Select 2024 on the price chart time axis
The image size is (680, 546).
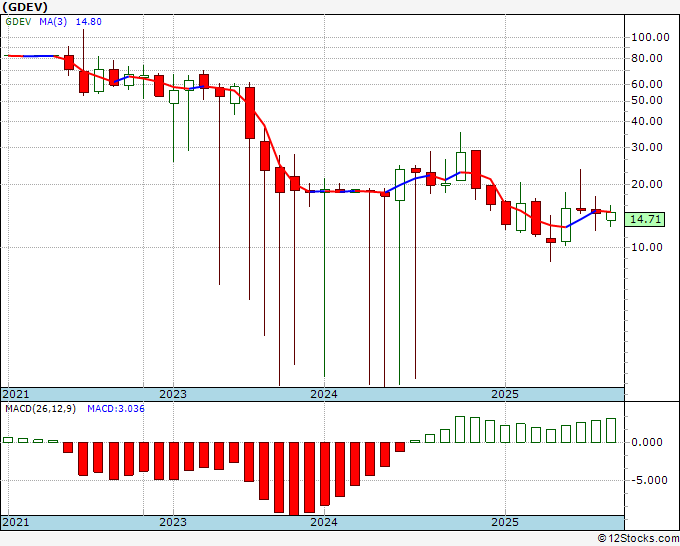tap(324, 394)
